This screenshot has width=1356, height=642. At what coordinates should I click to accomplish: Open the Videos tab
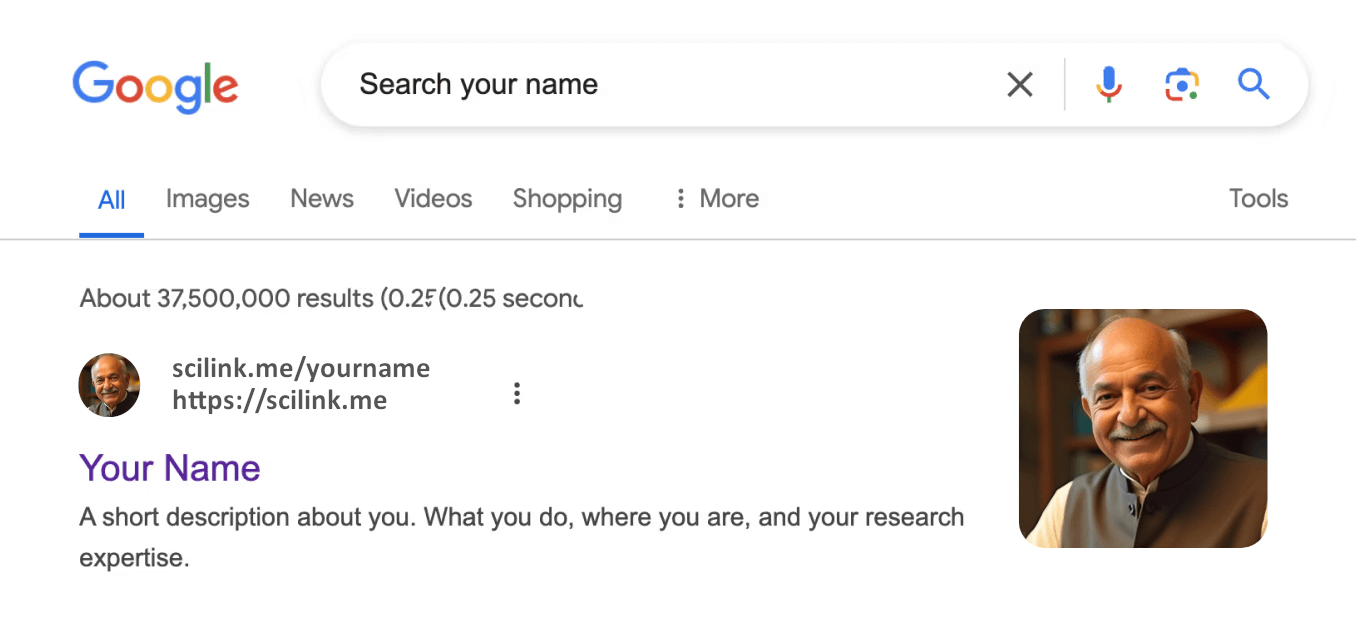tap(433, 199)
